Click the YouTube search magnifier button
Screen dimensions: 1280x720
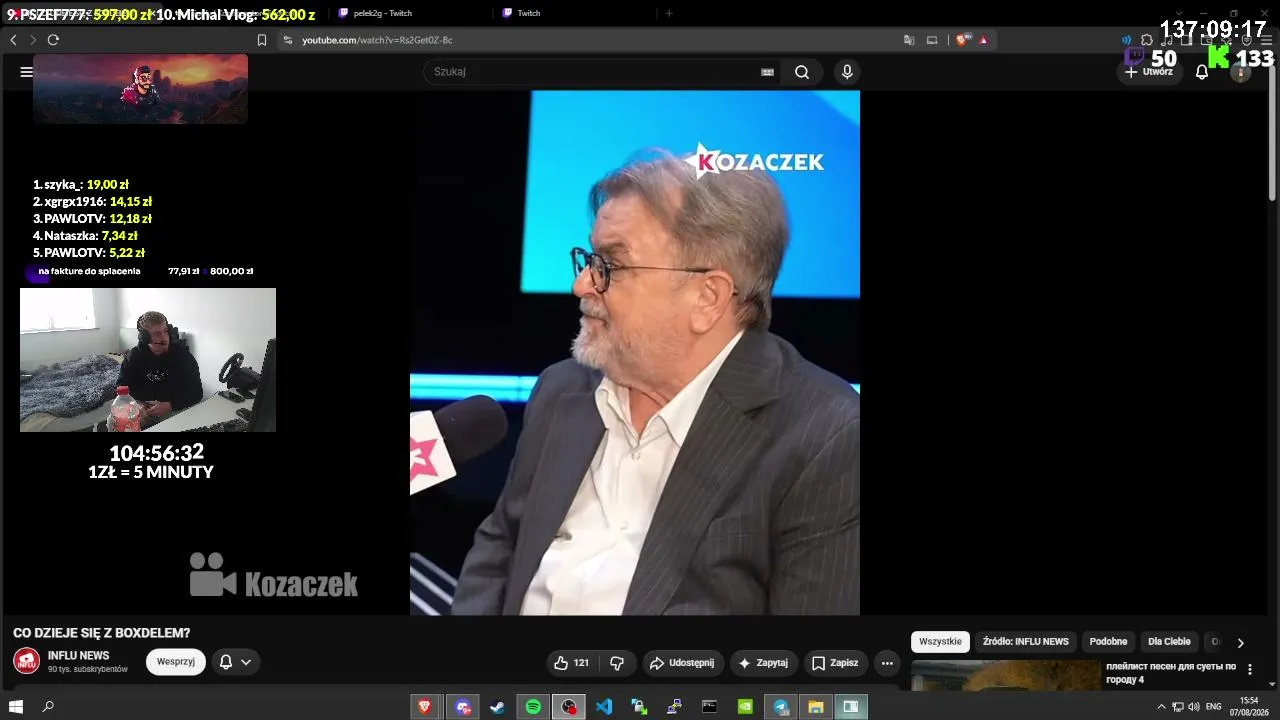(x=802, y=72)
